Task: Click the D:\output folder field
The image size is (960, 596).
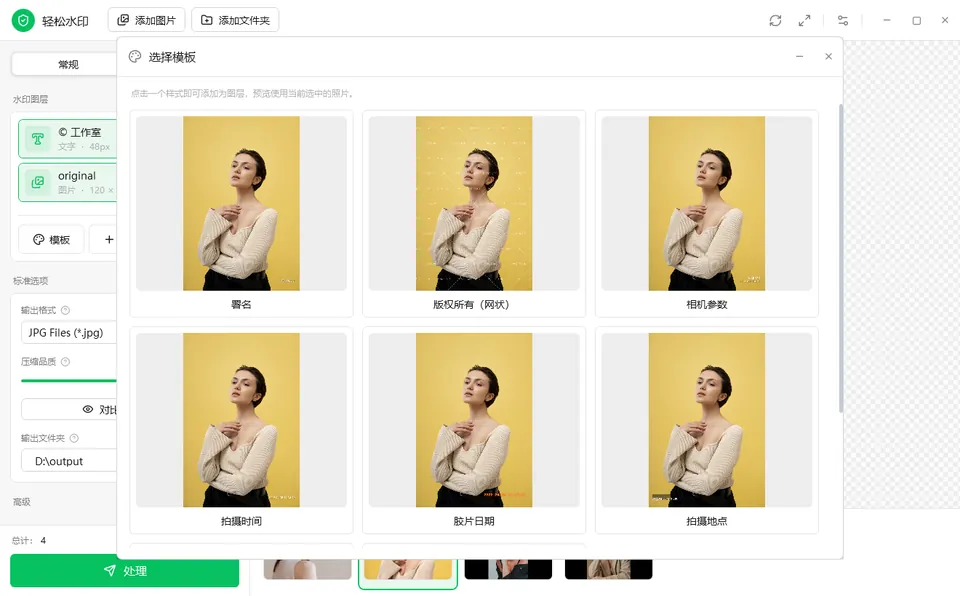Action: (x=69, y=461)
